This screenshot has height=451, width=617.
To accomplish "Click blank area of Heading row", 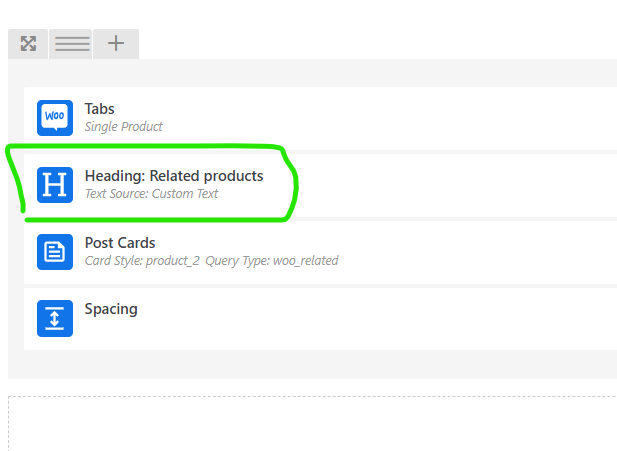I will [x=453, y=185].
